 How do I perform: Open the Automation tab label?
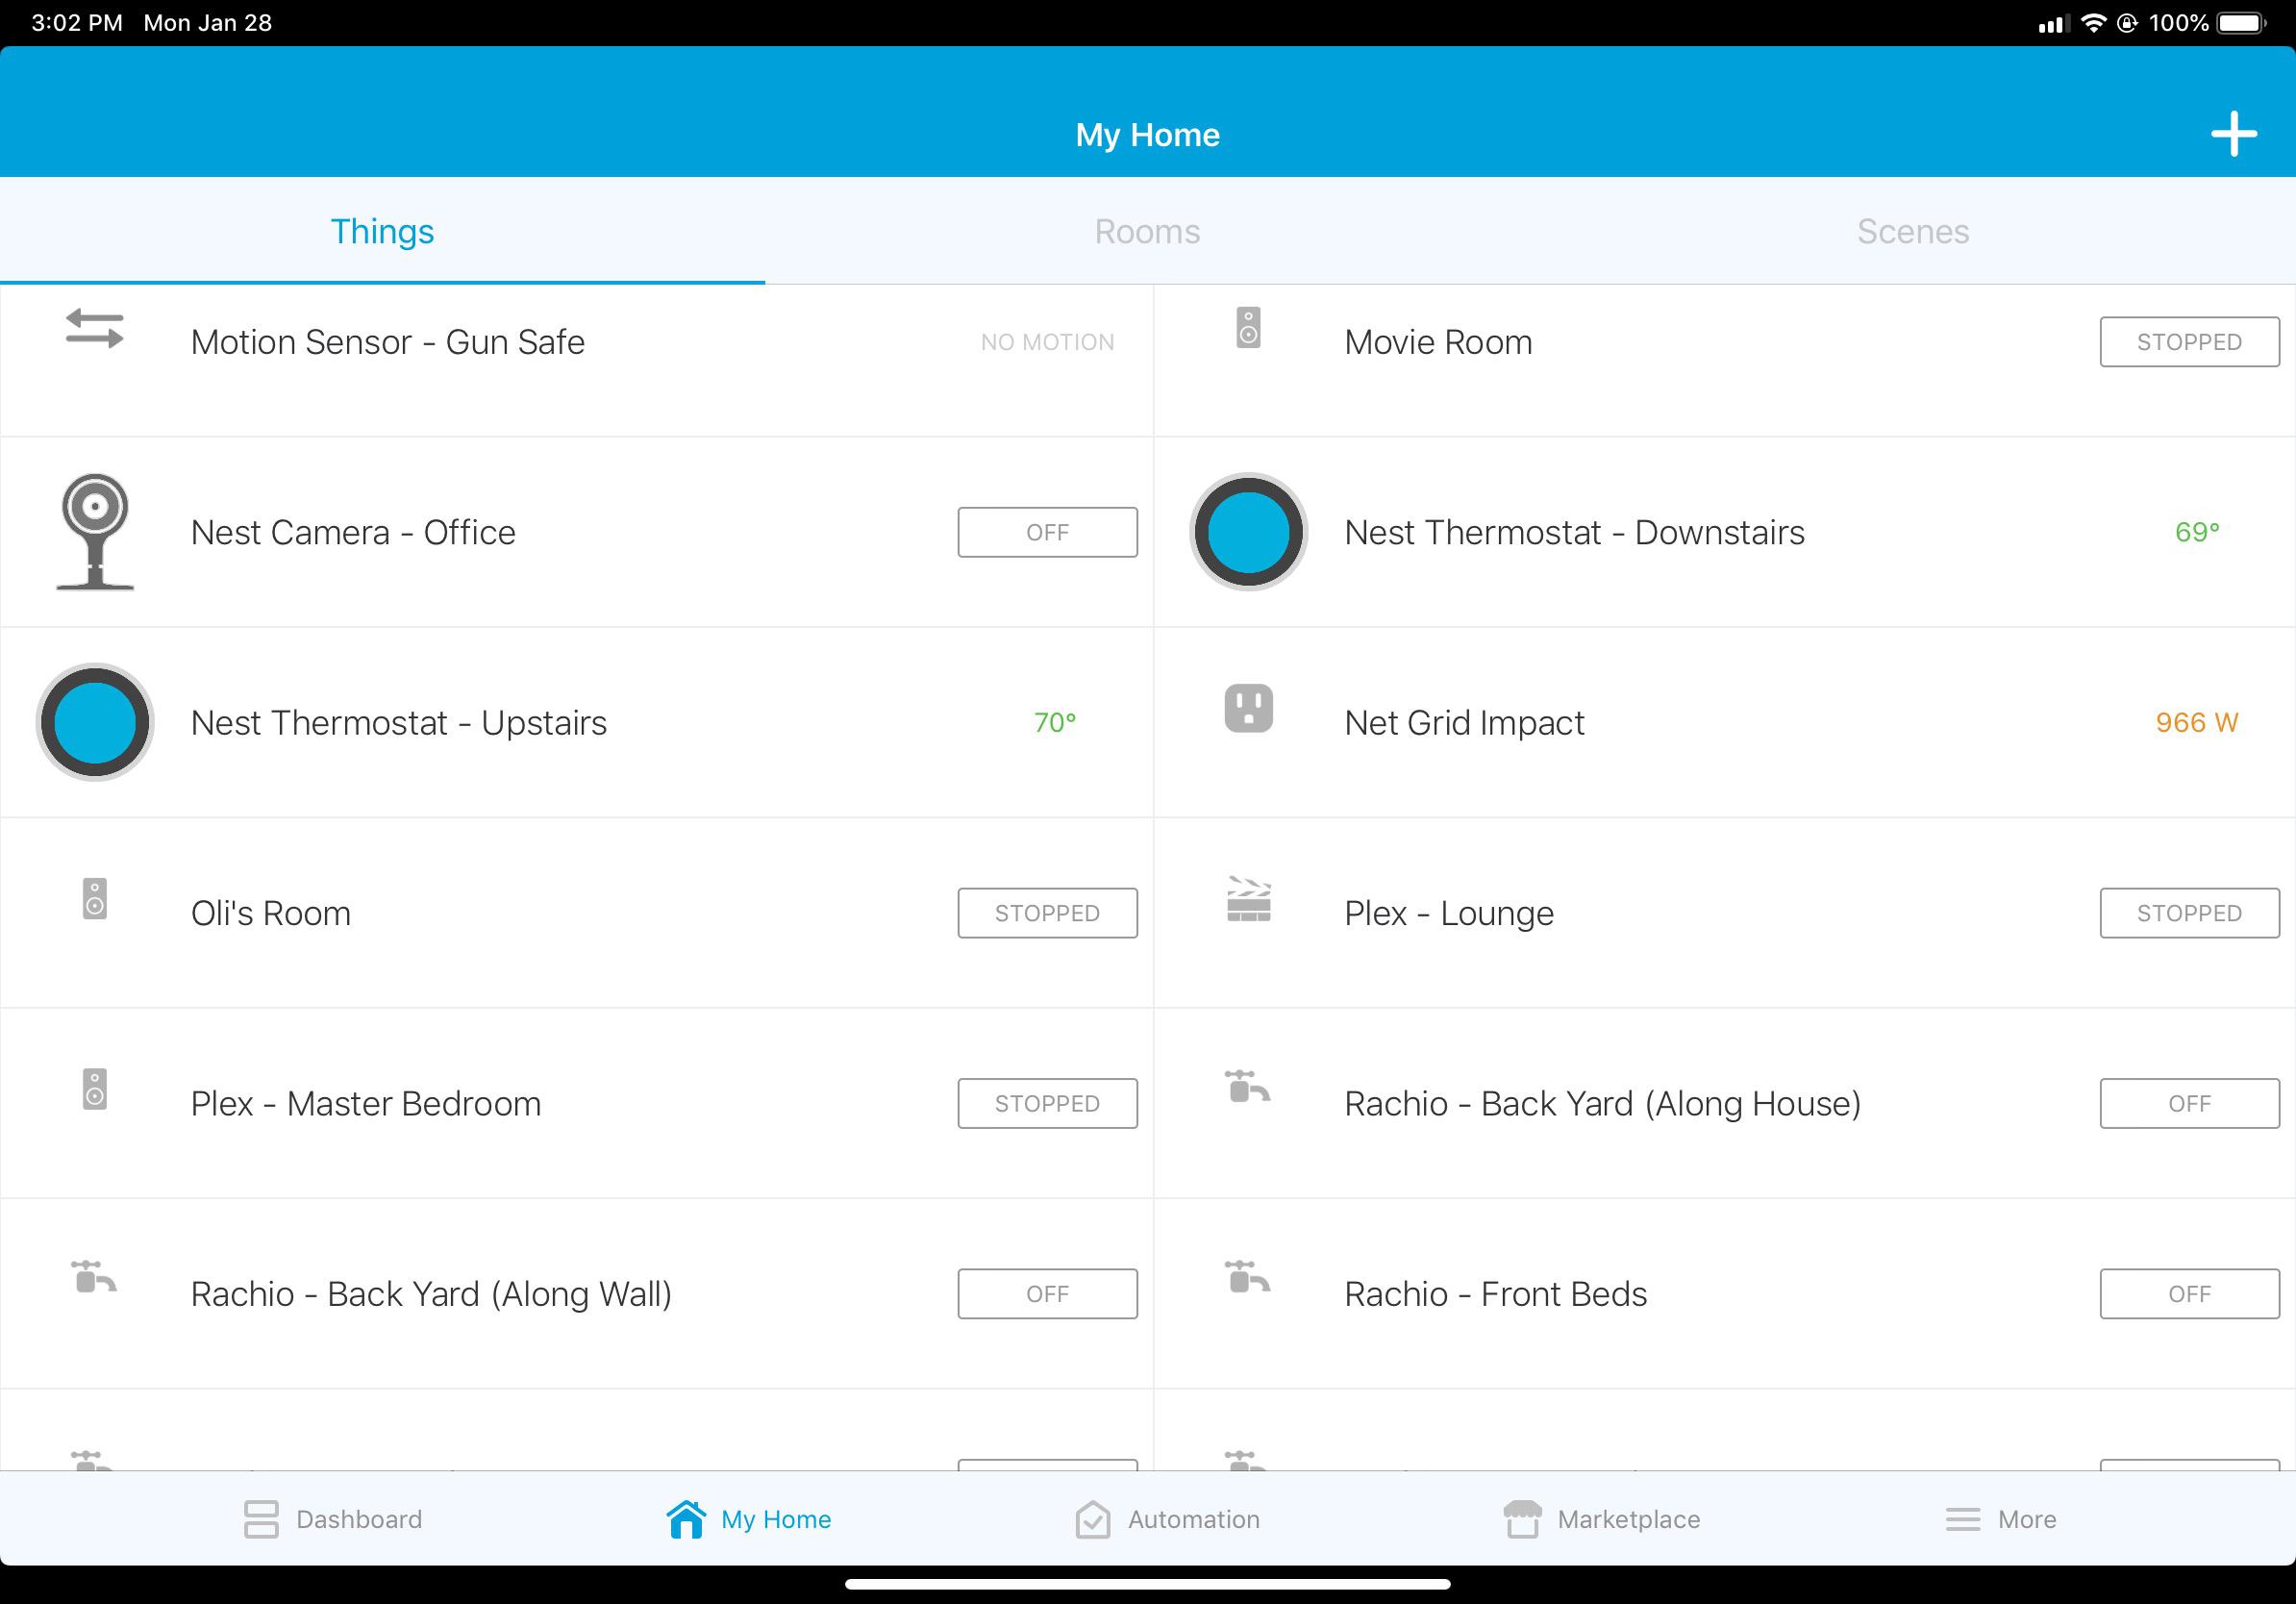tap(1194, 1519)
